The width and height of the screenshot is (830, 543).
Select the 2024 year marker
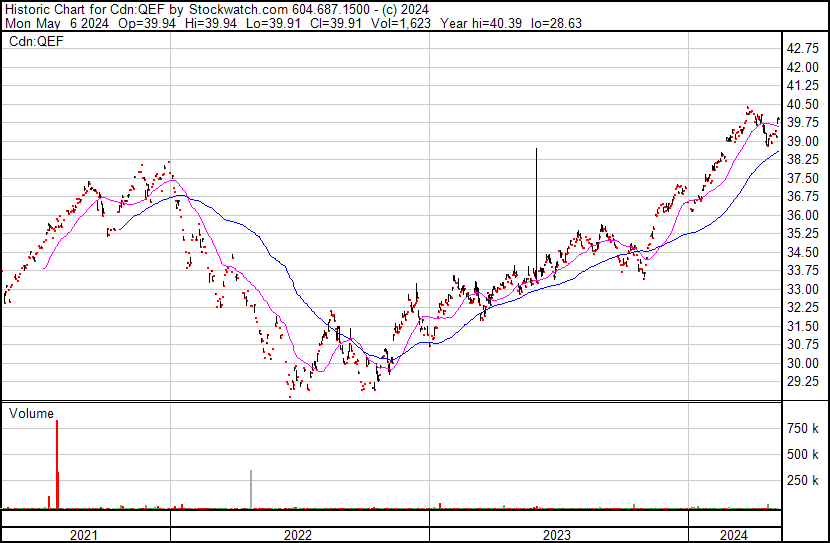(x=733, y=535)
